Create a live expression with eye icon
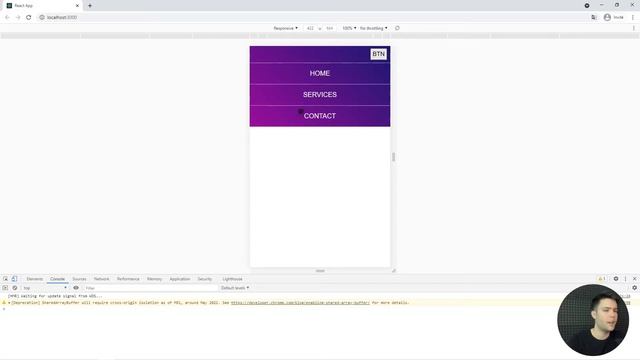640x360 pixels. click(76, 288)
